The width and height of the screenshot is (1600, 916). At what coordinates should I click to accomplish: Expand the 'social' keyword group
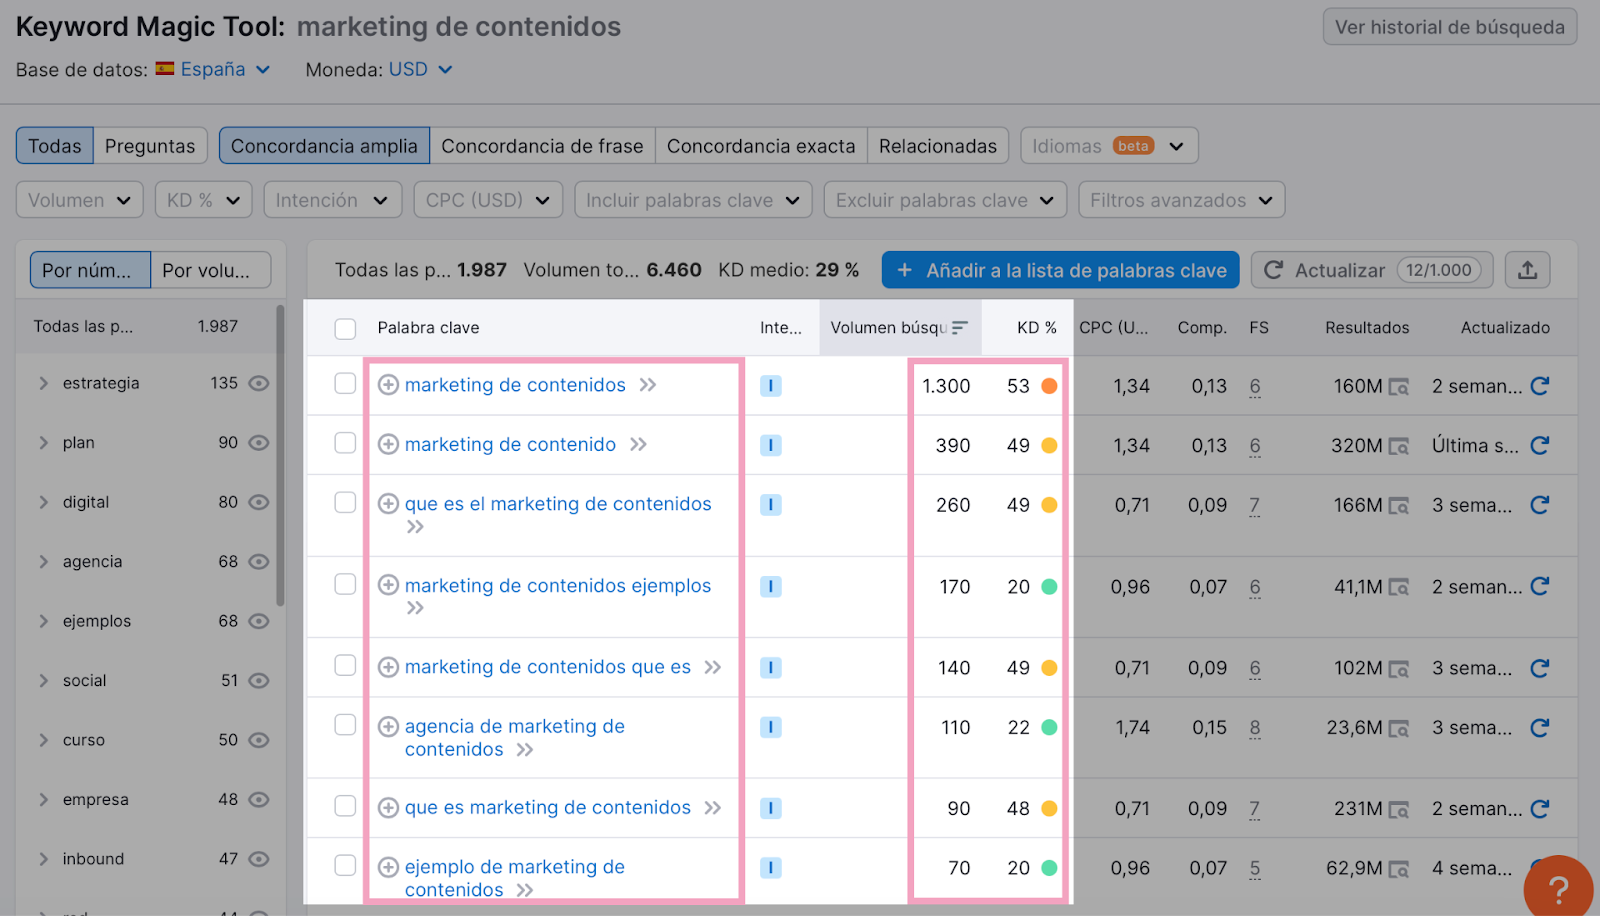coord(43,681)
